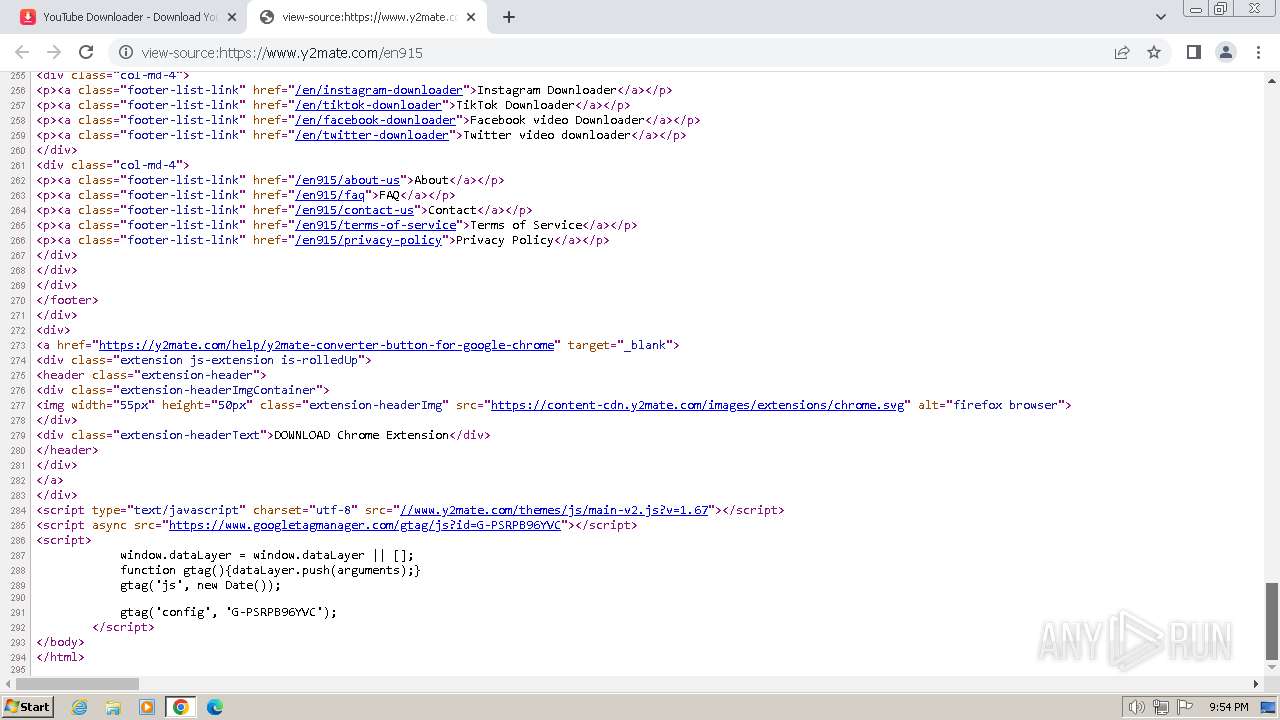Bookmark this tab with star icon

coord(1154,52)
